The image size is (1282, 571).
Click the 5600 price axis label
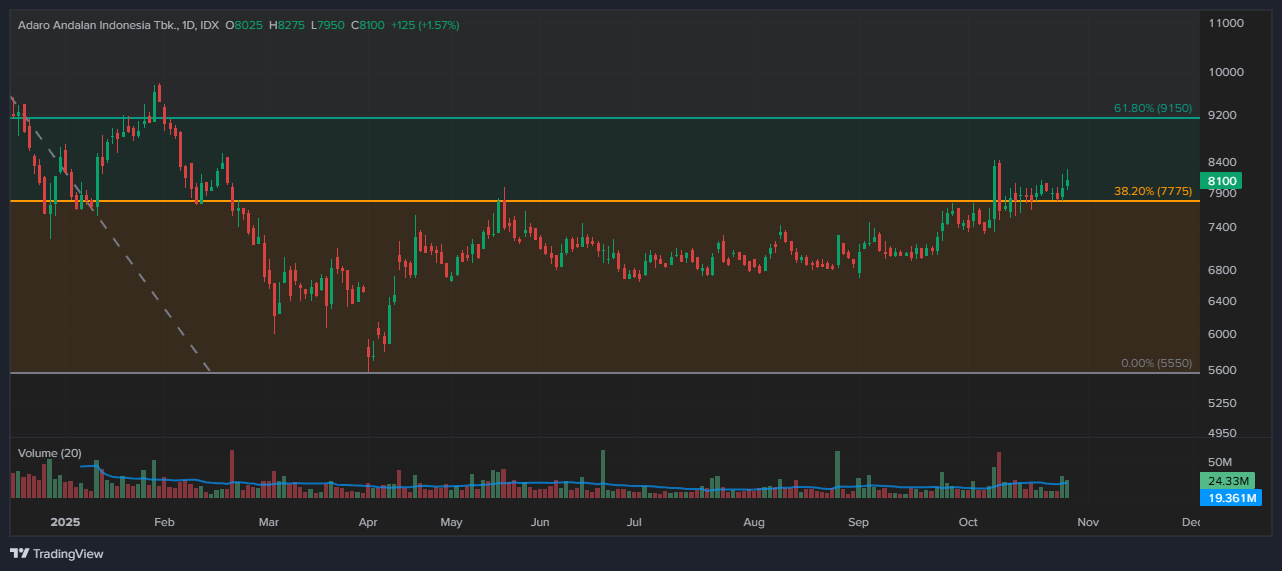1223,370
